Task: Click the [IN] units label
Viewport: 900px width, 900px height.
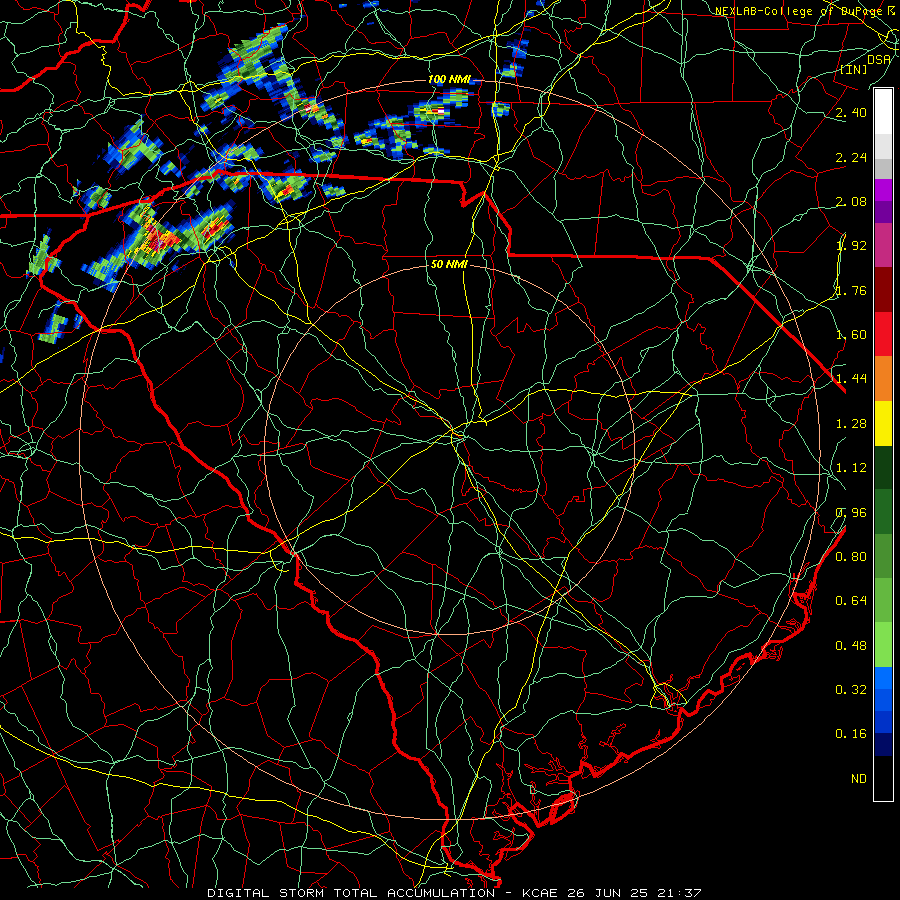Action: (x=854, y=69)
